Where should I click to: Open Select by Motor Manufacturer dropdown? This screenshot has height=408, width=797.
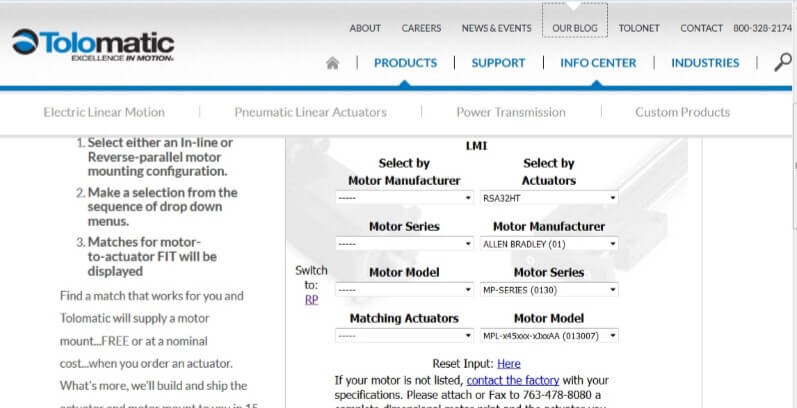(405, 198)
